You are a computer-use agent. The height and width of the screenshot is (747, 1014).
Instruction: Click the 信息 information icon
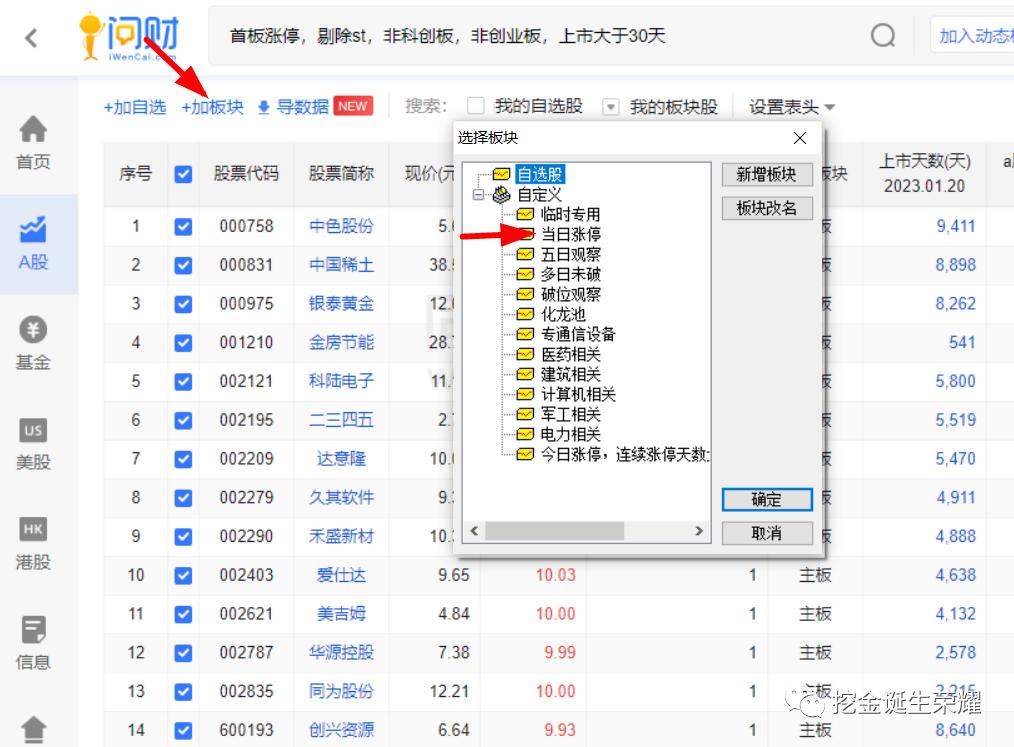tap(33, 634)
